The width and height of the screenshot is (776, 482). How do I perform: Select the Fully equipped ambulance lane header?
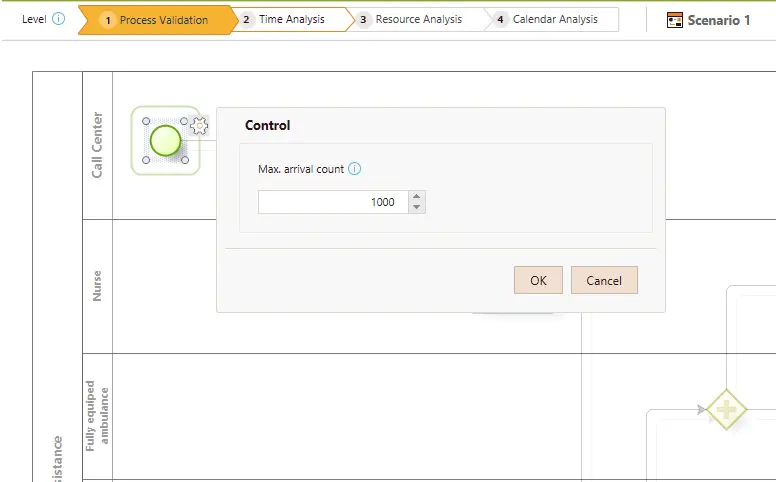[x=97, y=416]
